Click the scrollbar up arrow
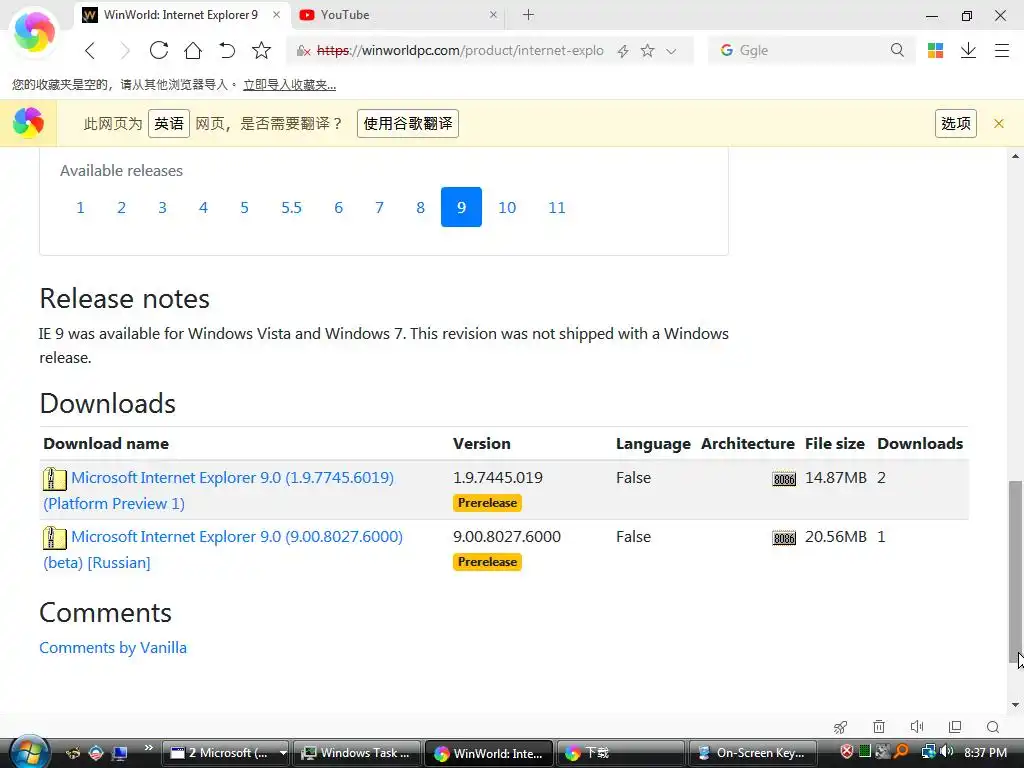1024x768 pixels. (1015, 156)
